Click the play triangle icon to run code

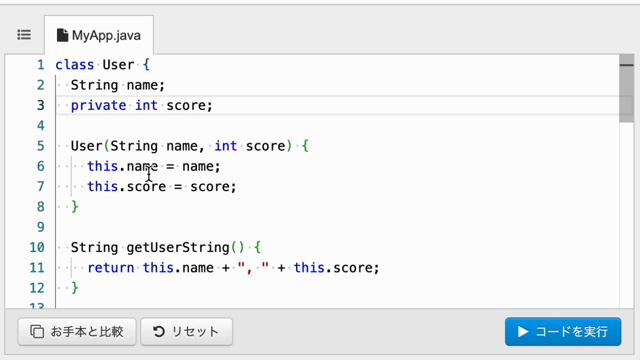523,331
